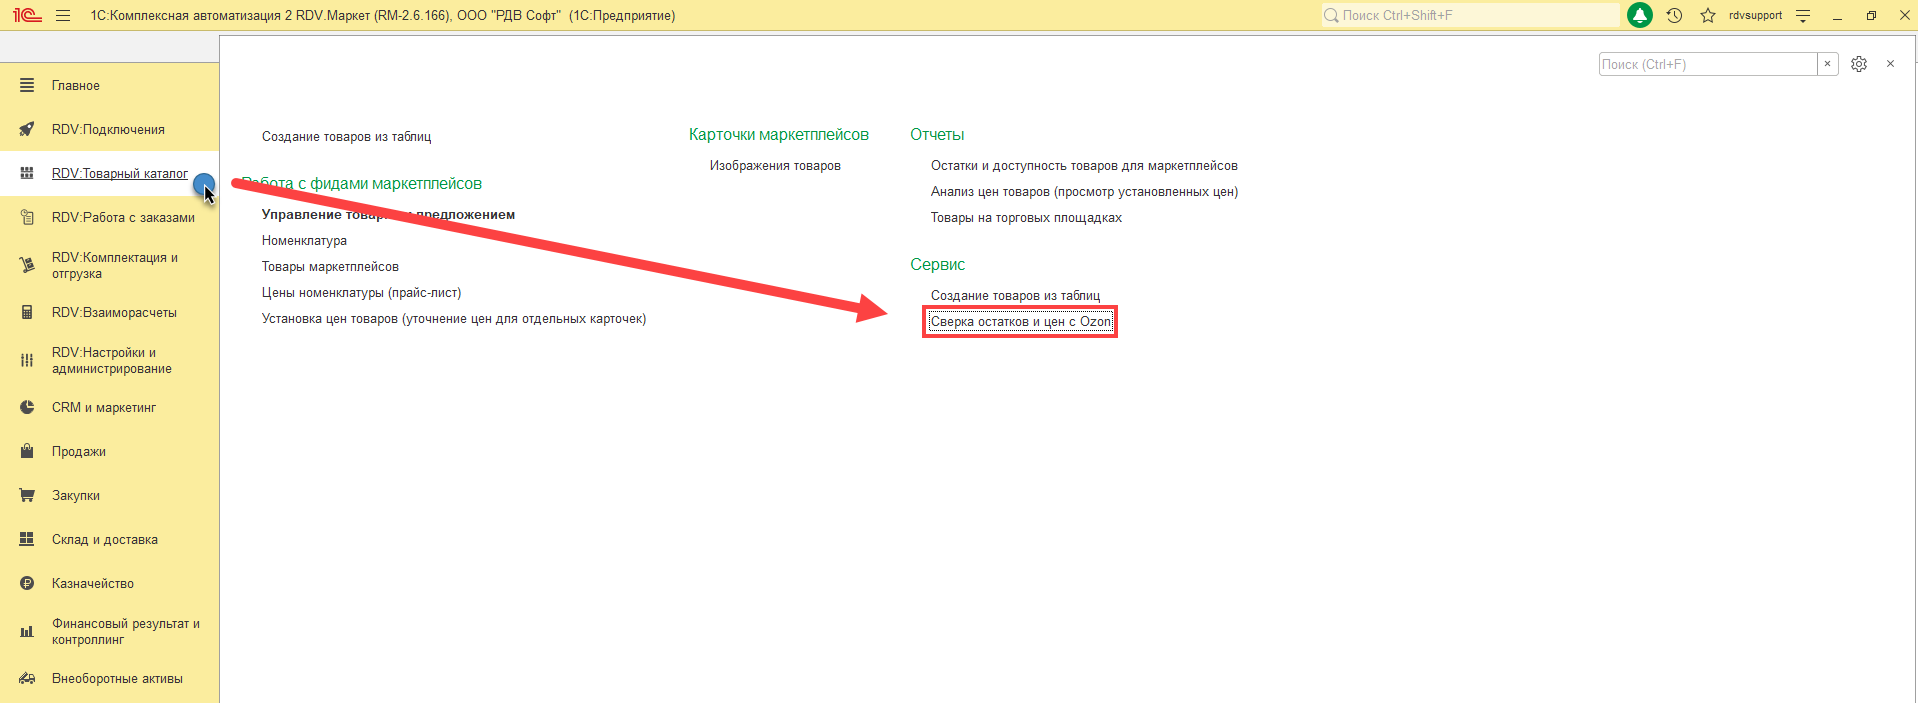Screen dimensions: 1918x703
Task: Click the Отчеты heading
Action: pyautogui.click(x=937, y=134)
